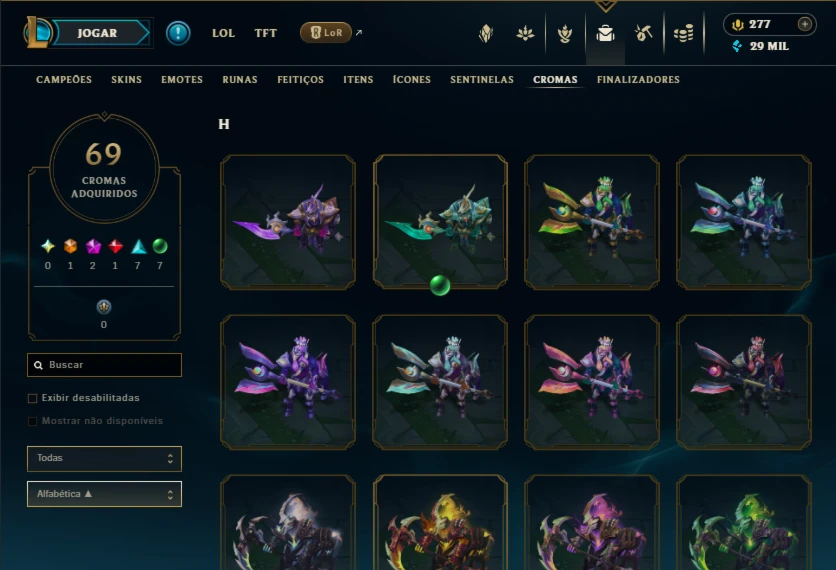Click the Buscar search field
The image size is (836, 570).
click(104, 365)
